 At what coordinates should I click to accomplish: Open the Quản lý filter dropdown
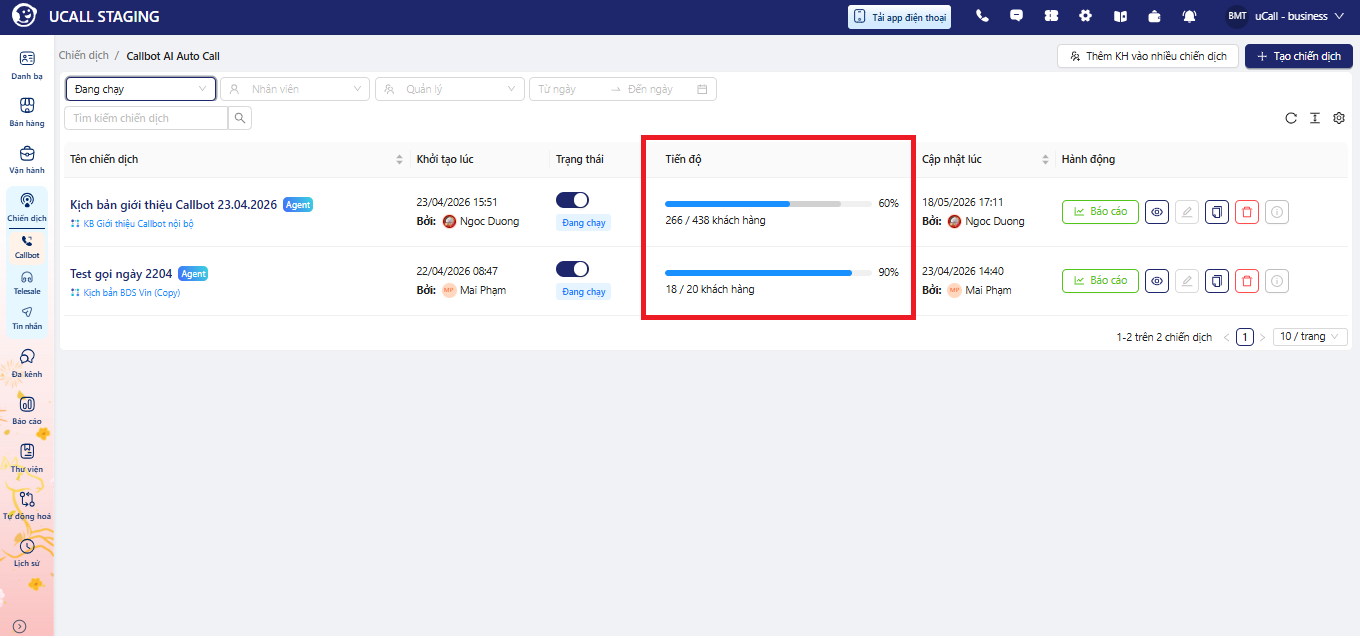coord(450,89)
